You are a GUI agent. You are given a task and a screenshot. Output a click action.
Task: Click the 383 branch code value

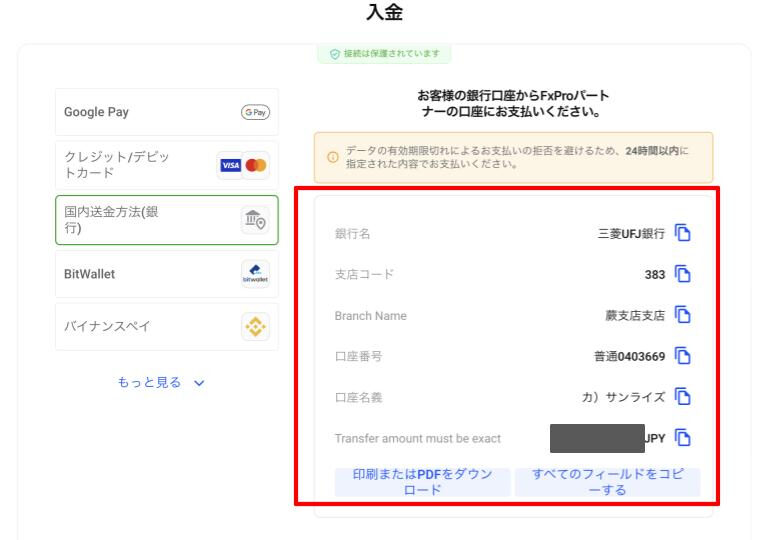(655, 275)
